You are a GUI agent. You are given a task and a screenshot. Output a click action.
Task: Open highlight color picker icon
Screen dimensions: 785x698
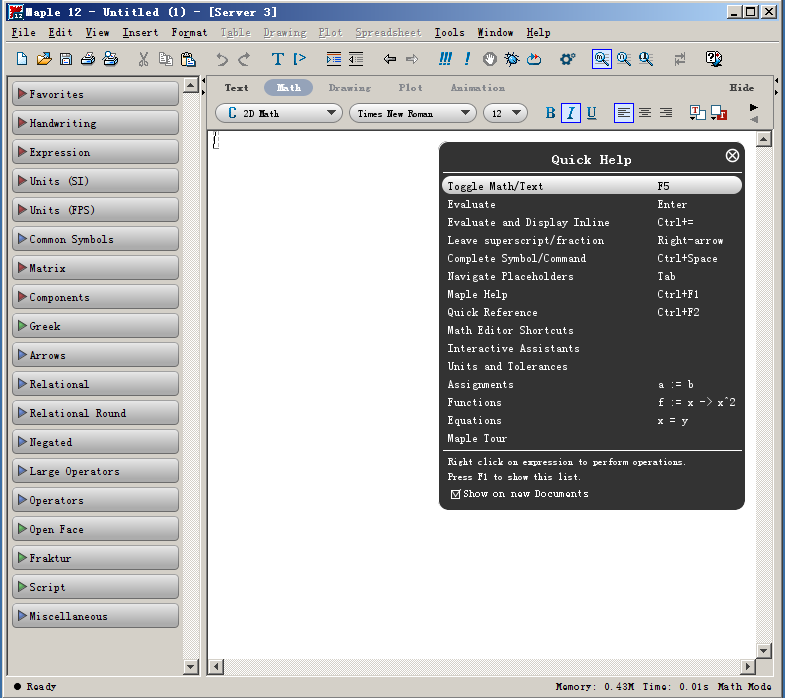pyautogui.click(x=718, y=113)
